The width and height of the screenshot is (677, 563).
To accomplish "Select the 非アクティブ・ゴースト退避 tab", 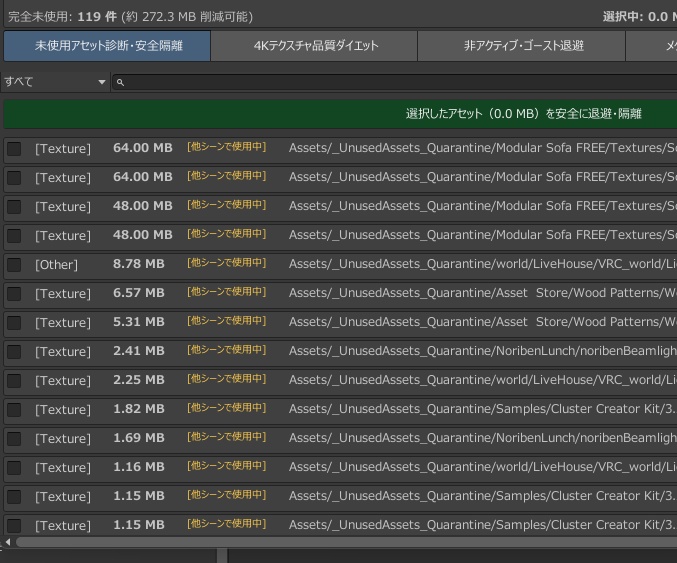I will 522,46.
